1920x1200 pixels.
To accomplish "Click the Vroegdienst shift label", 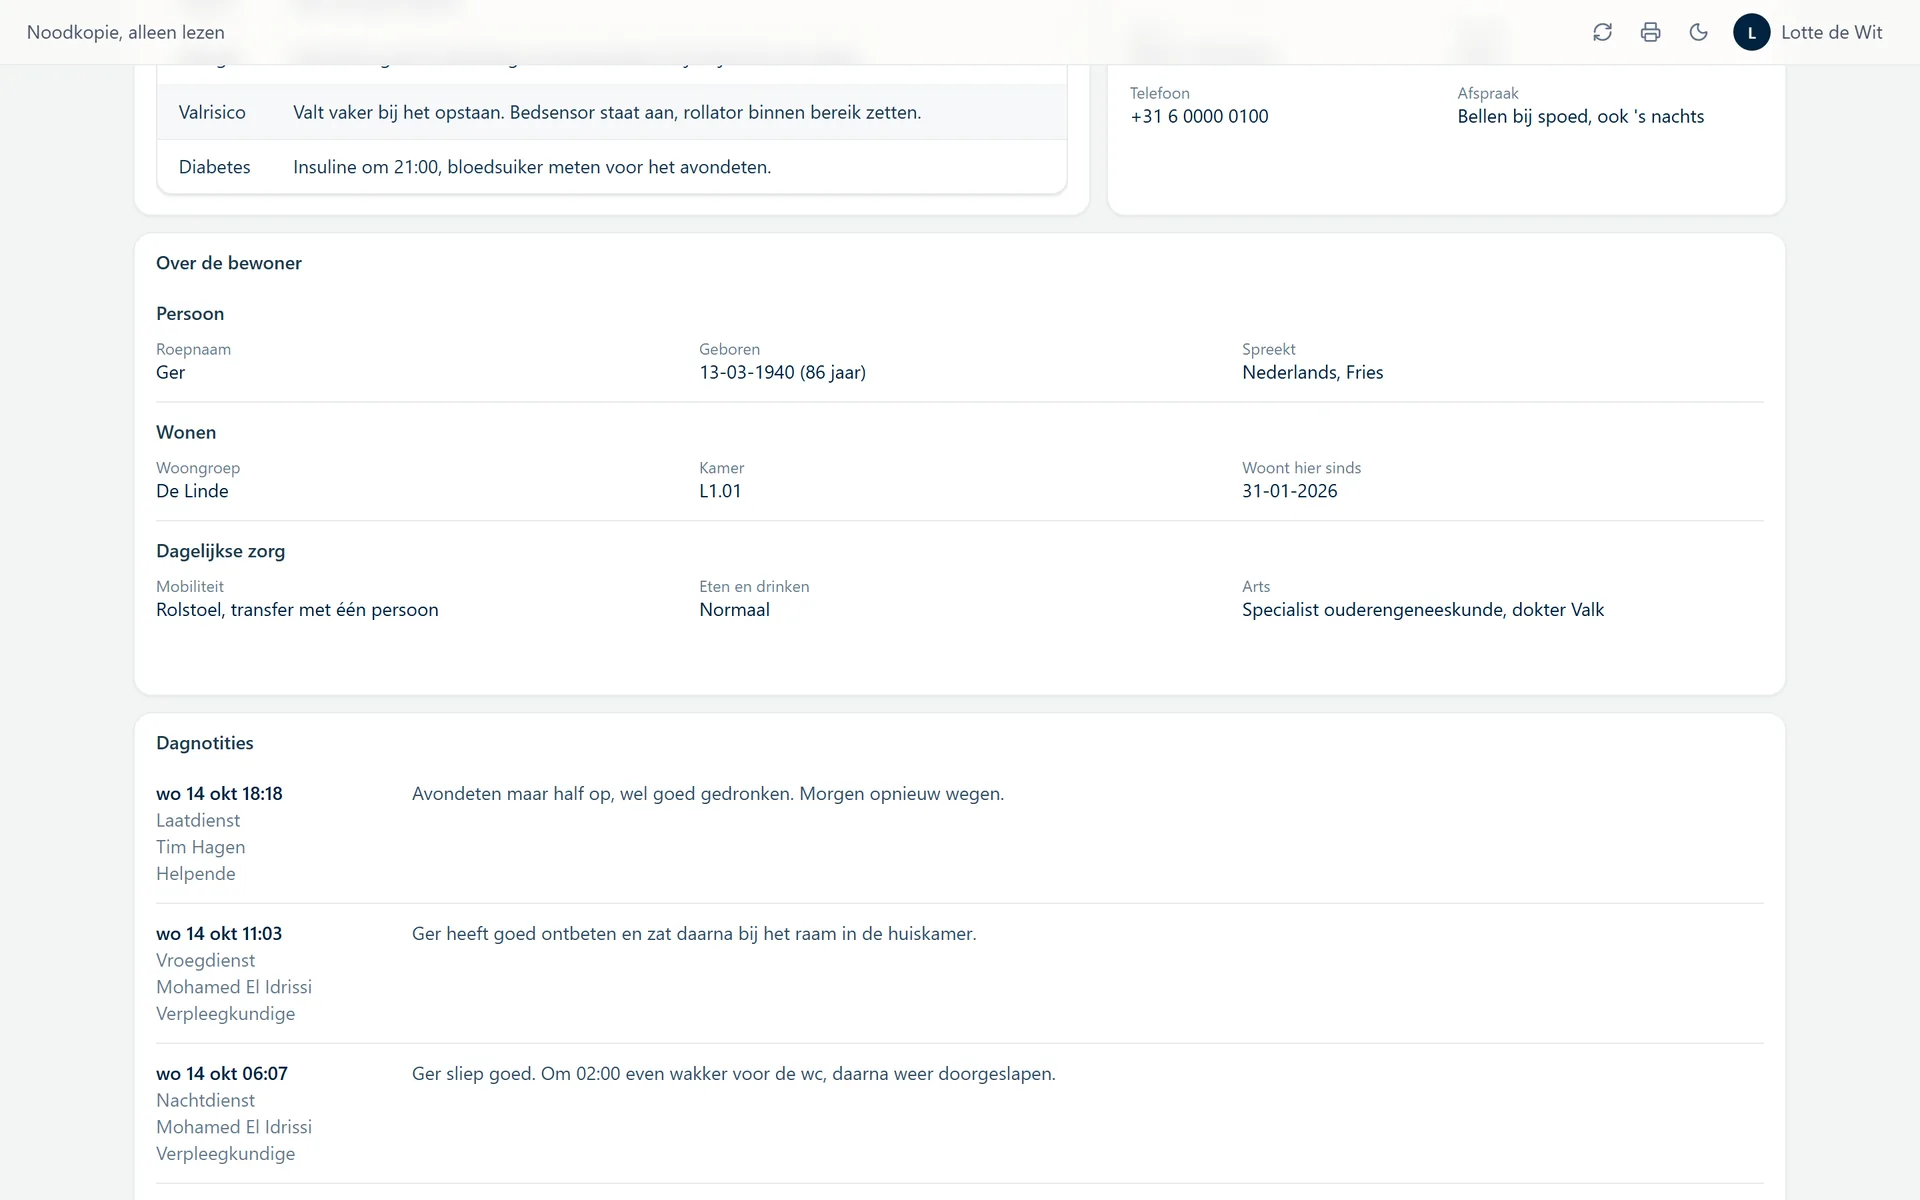I will 205,960.
